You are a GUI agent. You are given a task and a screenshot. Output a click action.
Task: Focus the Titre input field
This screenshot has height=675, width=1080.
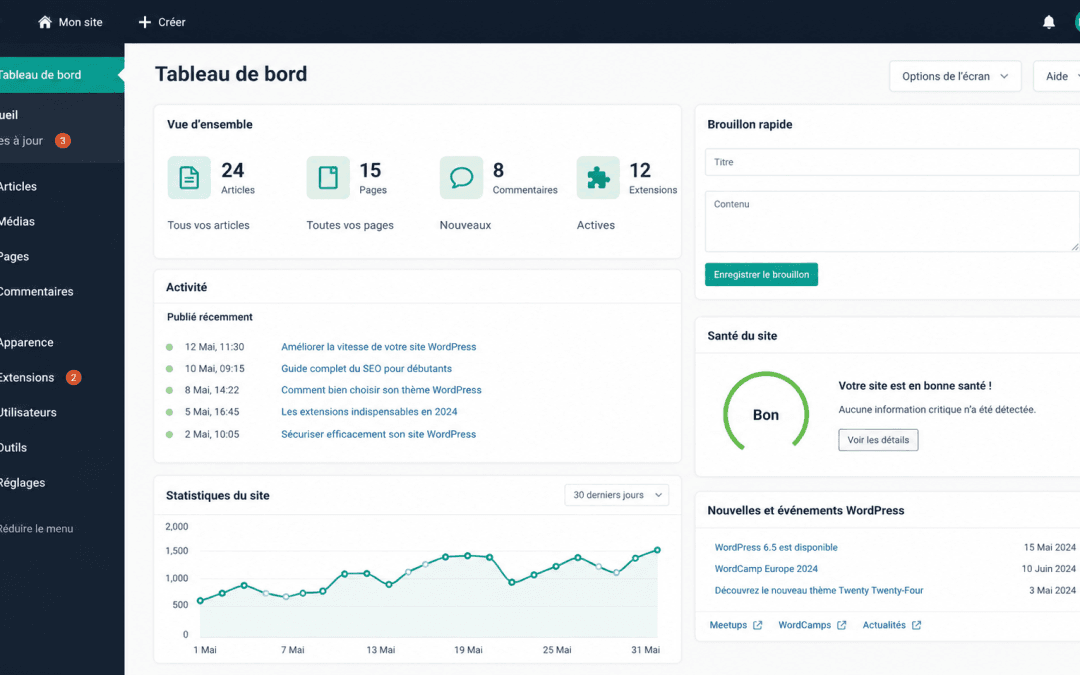[892, 162]
